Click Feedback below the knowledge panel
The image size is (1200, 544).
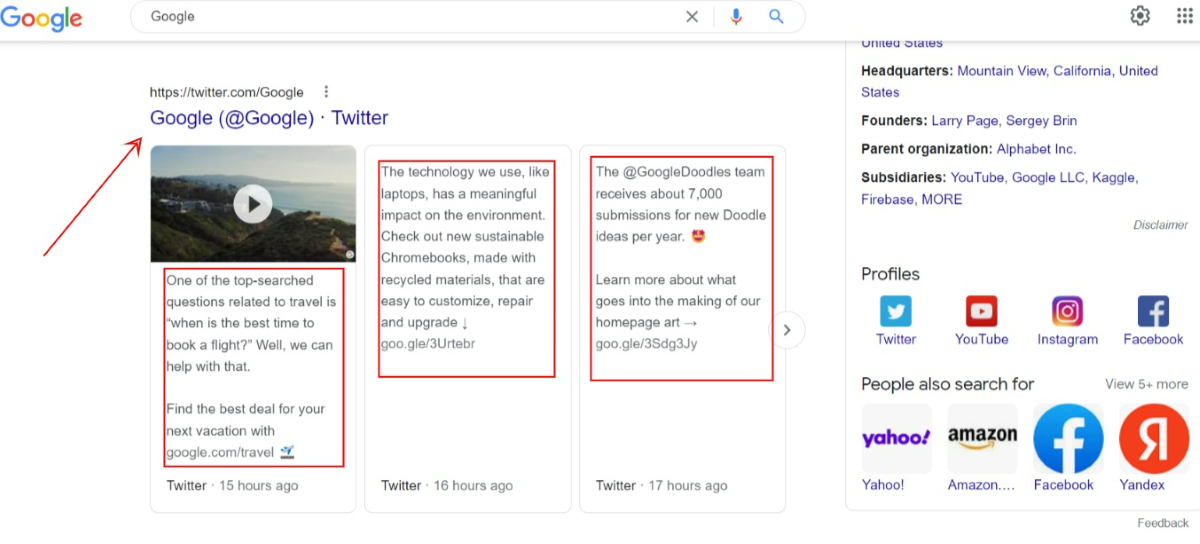point(1163,523)
